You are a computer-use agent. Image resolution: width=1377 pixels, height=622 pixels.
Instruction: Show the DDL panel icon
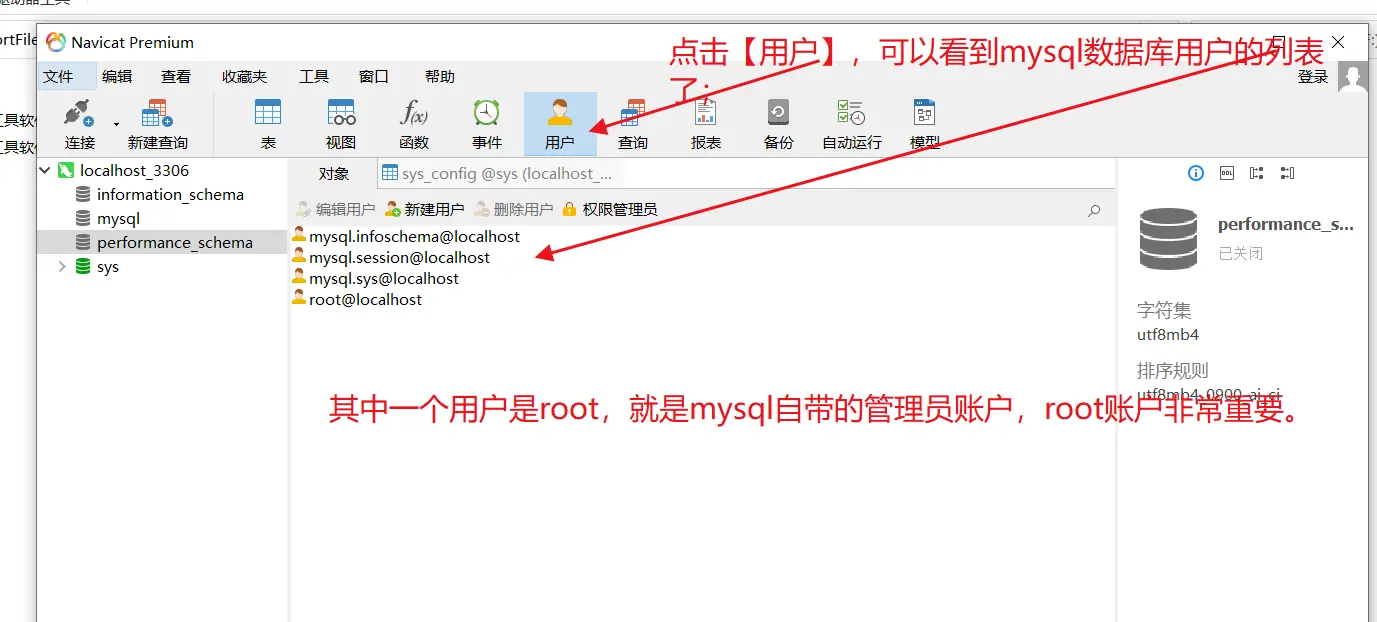pyautogui.click(x=1227, y=173)
